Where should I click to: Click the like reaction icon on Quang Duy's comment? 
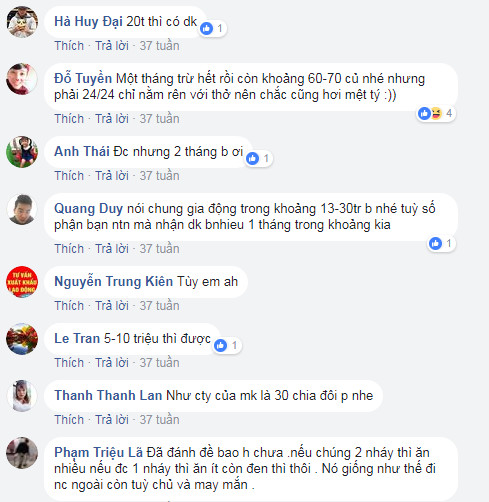435,243
